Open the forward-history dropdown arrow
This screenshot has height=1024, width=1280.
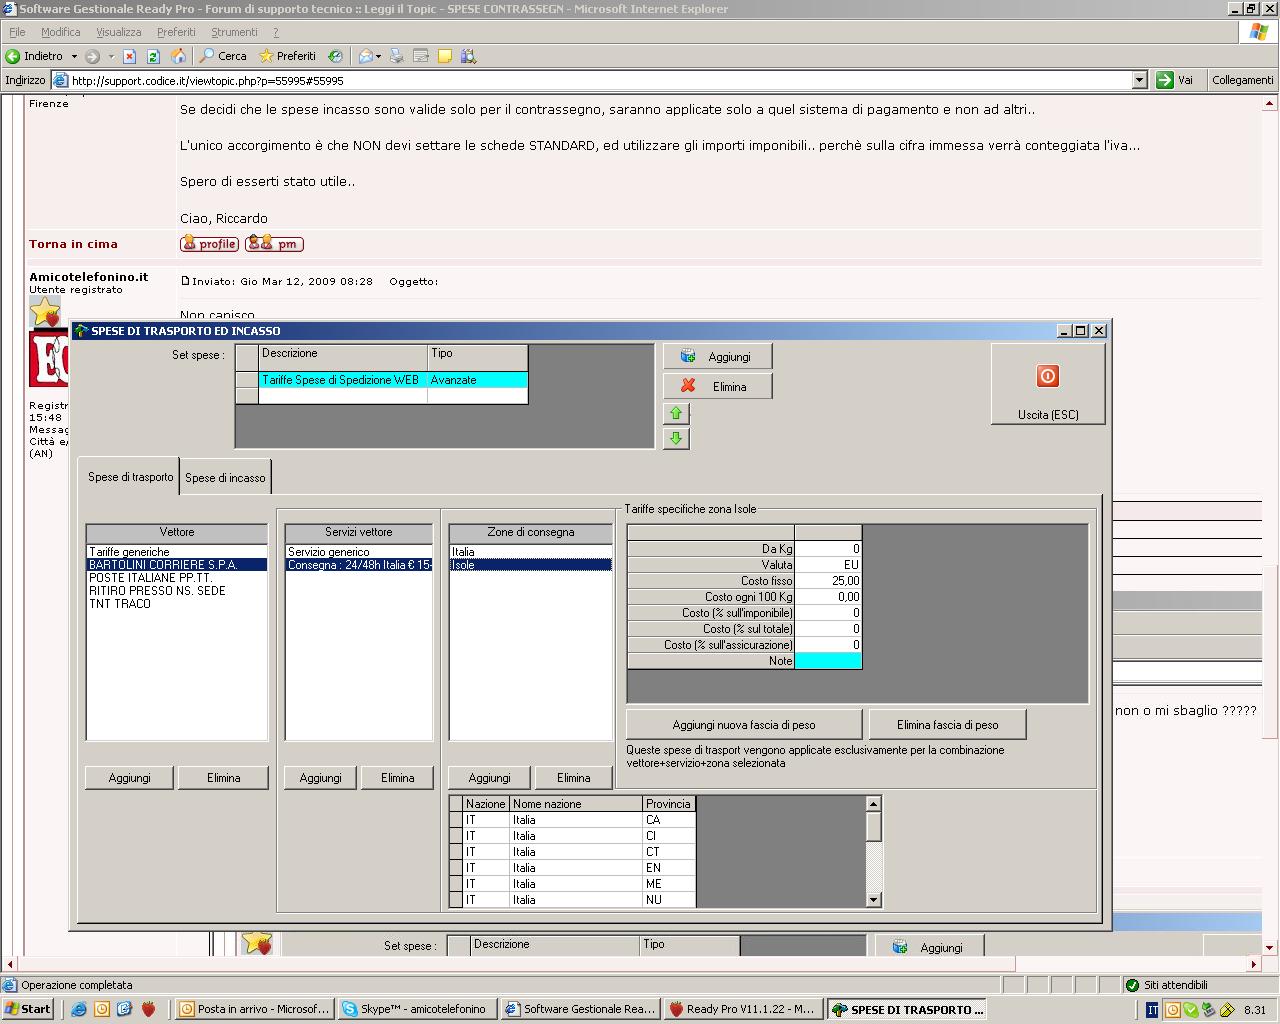pyautogui.click(x=111, y=56)
